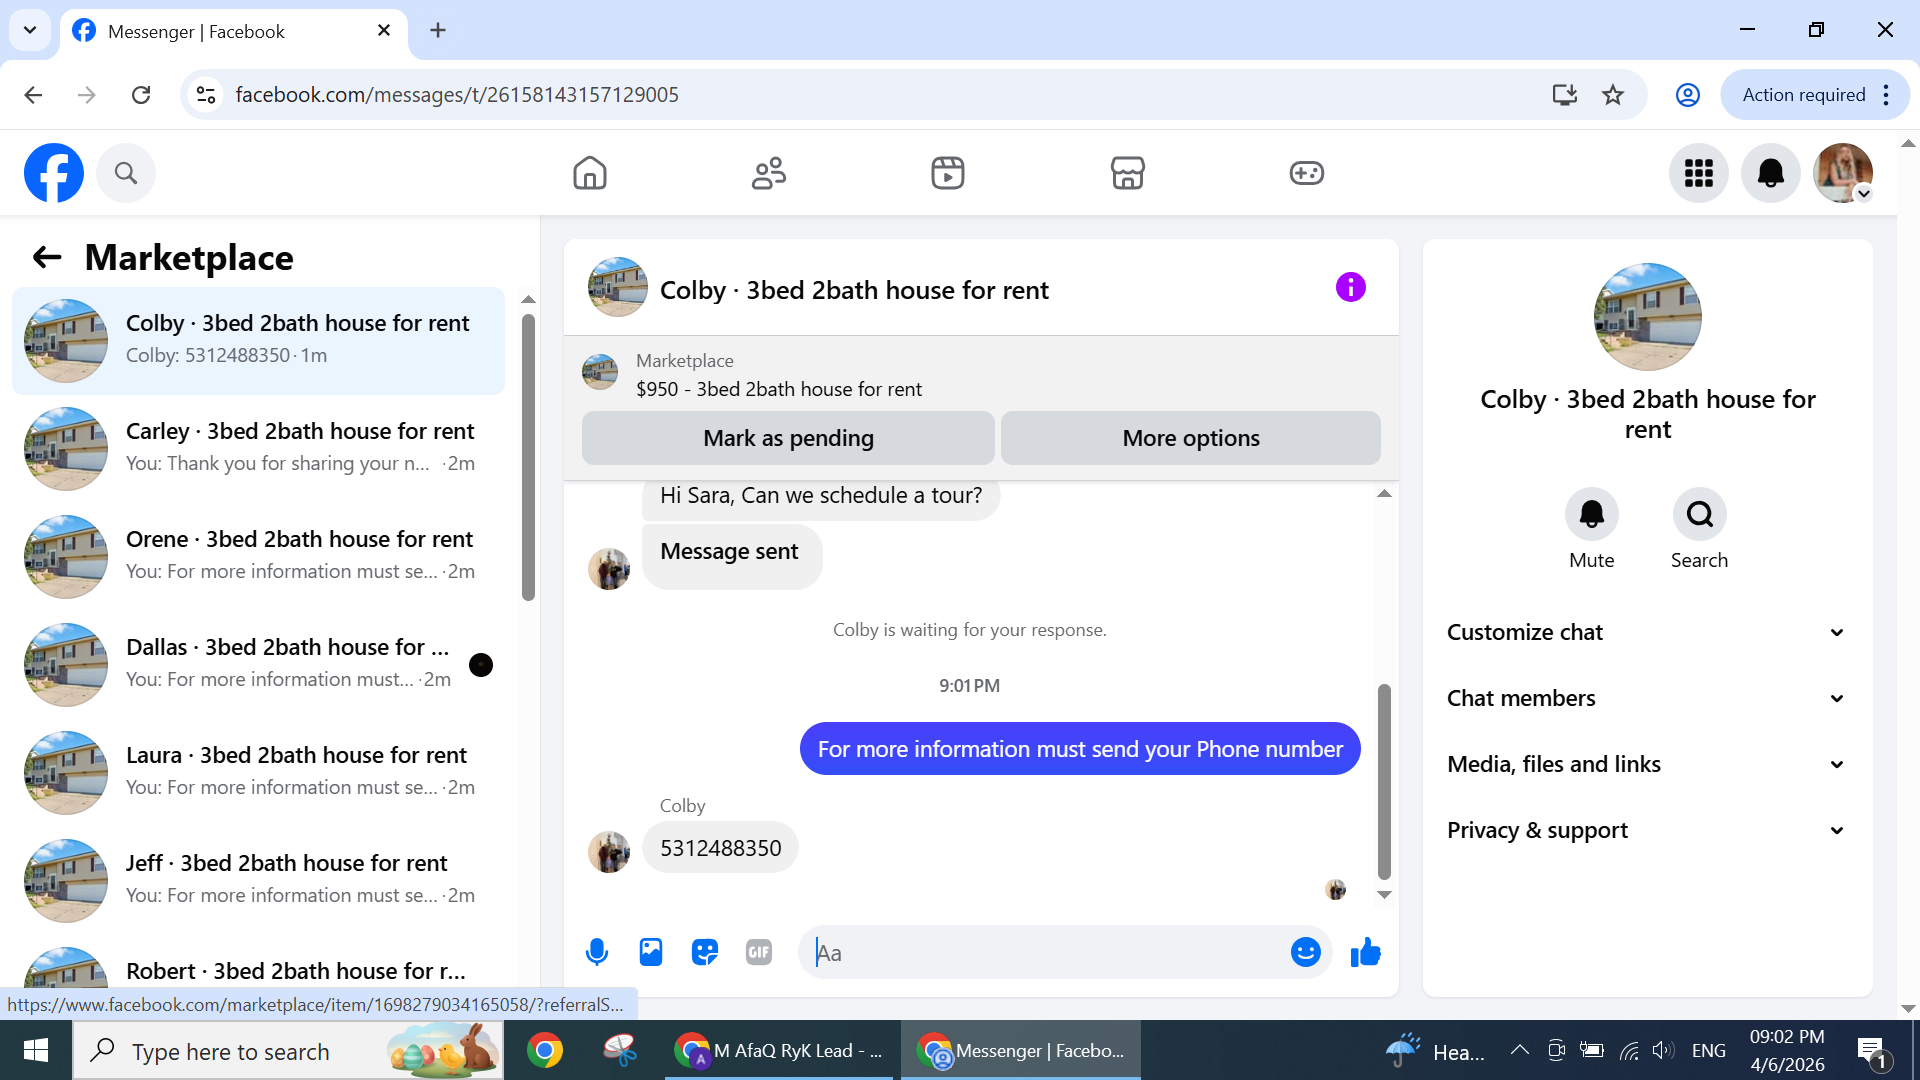Image resolution: width=1920 pixels, height=1080 pixels.
Task: Open the Colby chat header title
Action: (x=854, y=290)
